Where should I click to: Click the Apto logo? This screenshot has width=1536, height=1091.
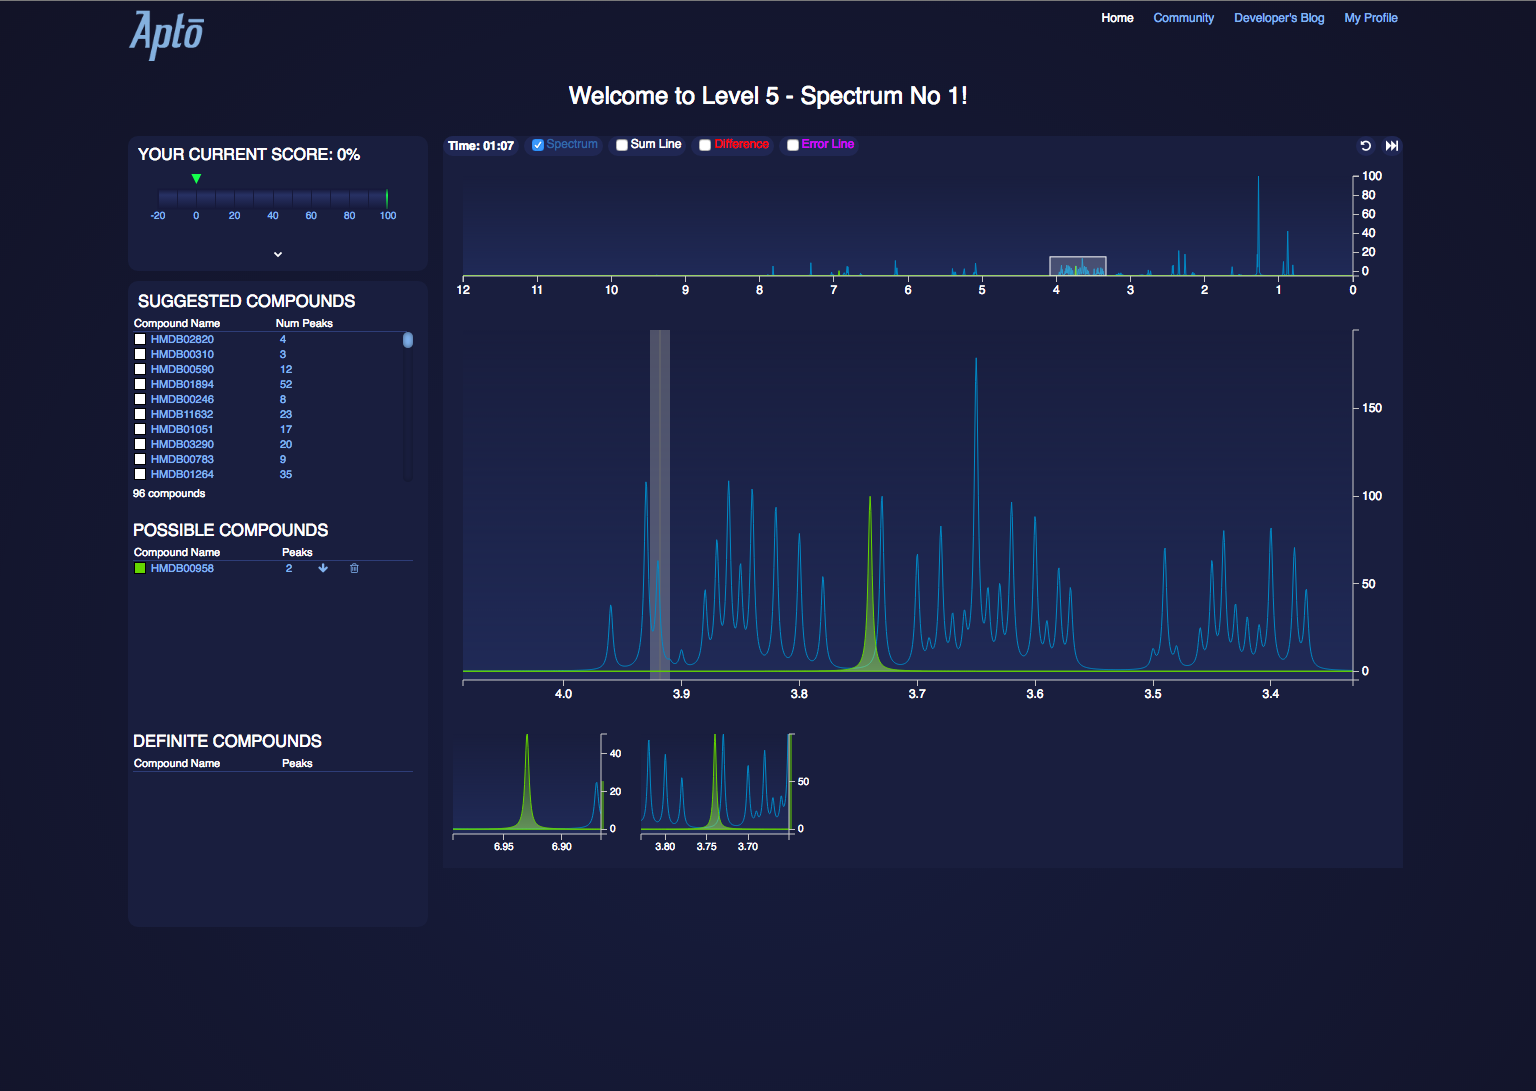(x=167, y=35)
